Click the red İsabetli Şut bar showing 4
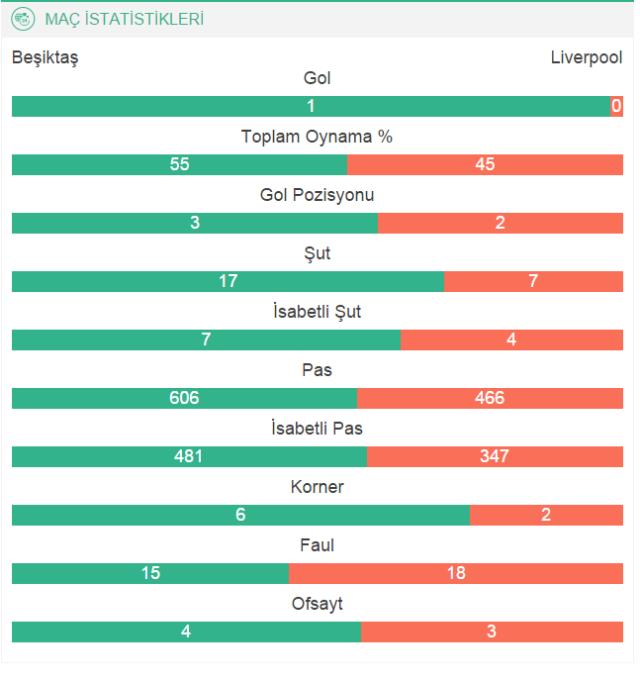Image resolution: width=640 pixels, height=679 pixels. pyautogui.click(x=512, y=340)
